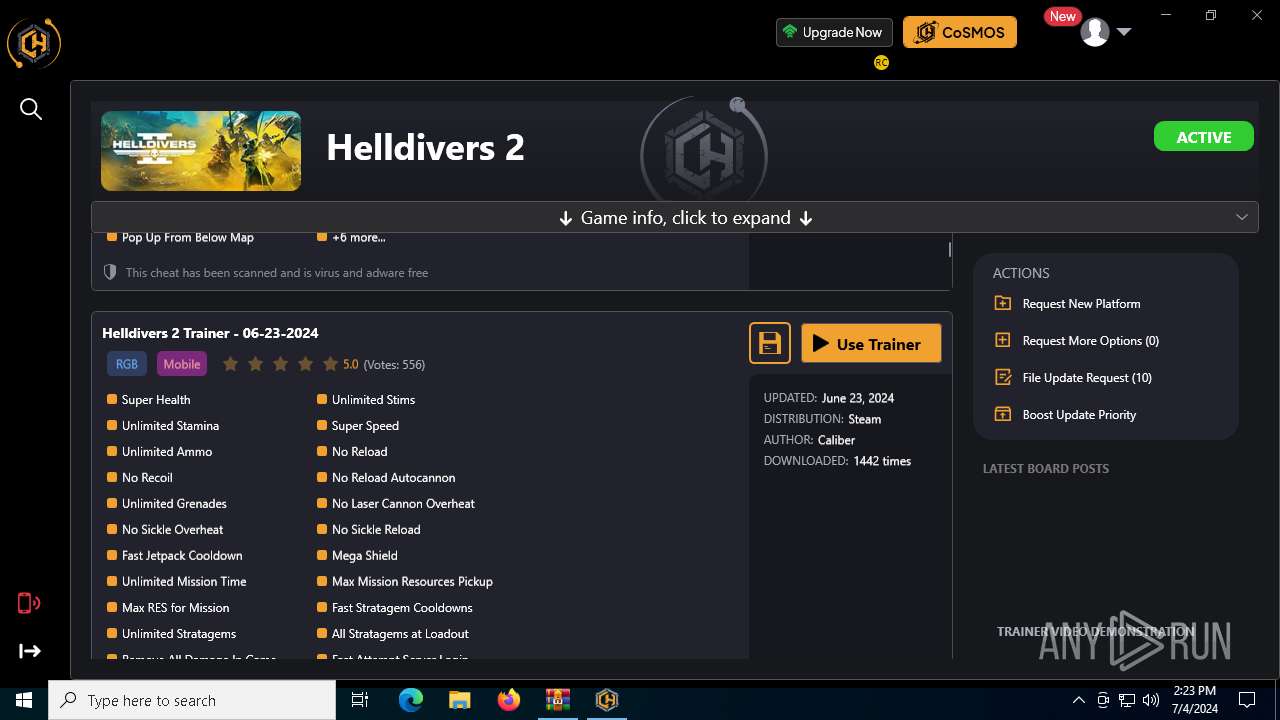Screen dimensions: 1280x720
Task: Click the Helldivers 2 game thumbnail
Action: 201,151
